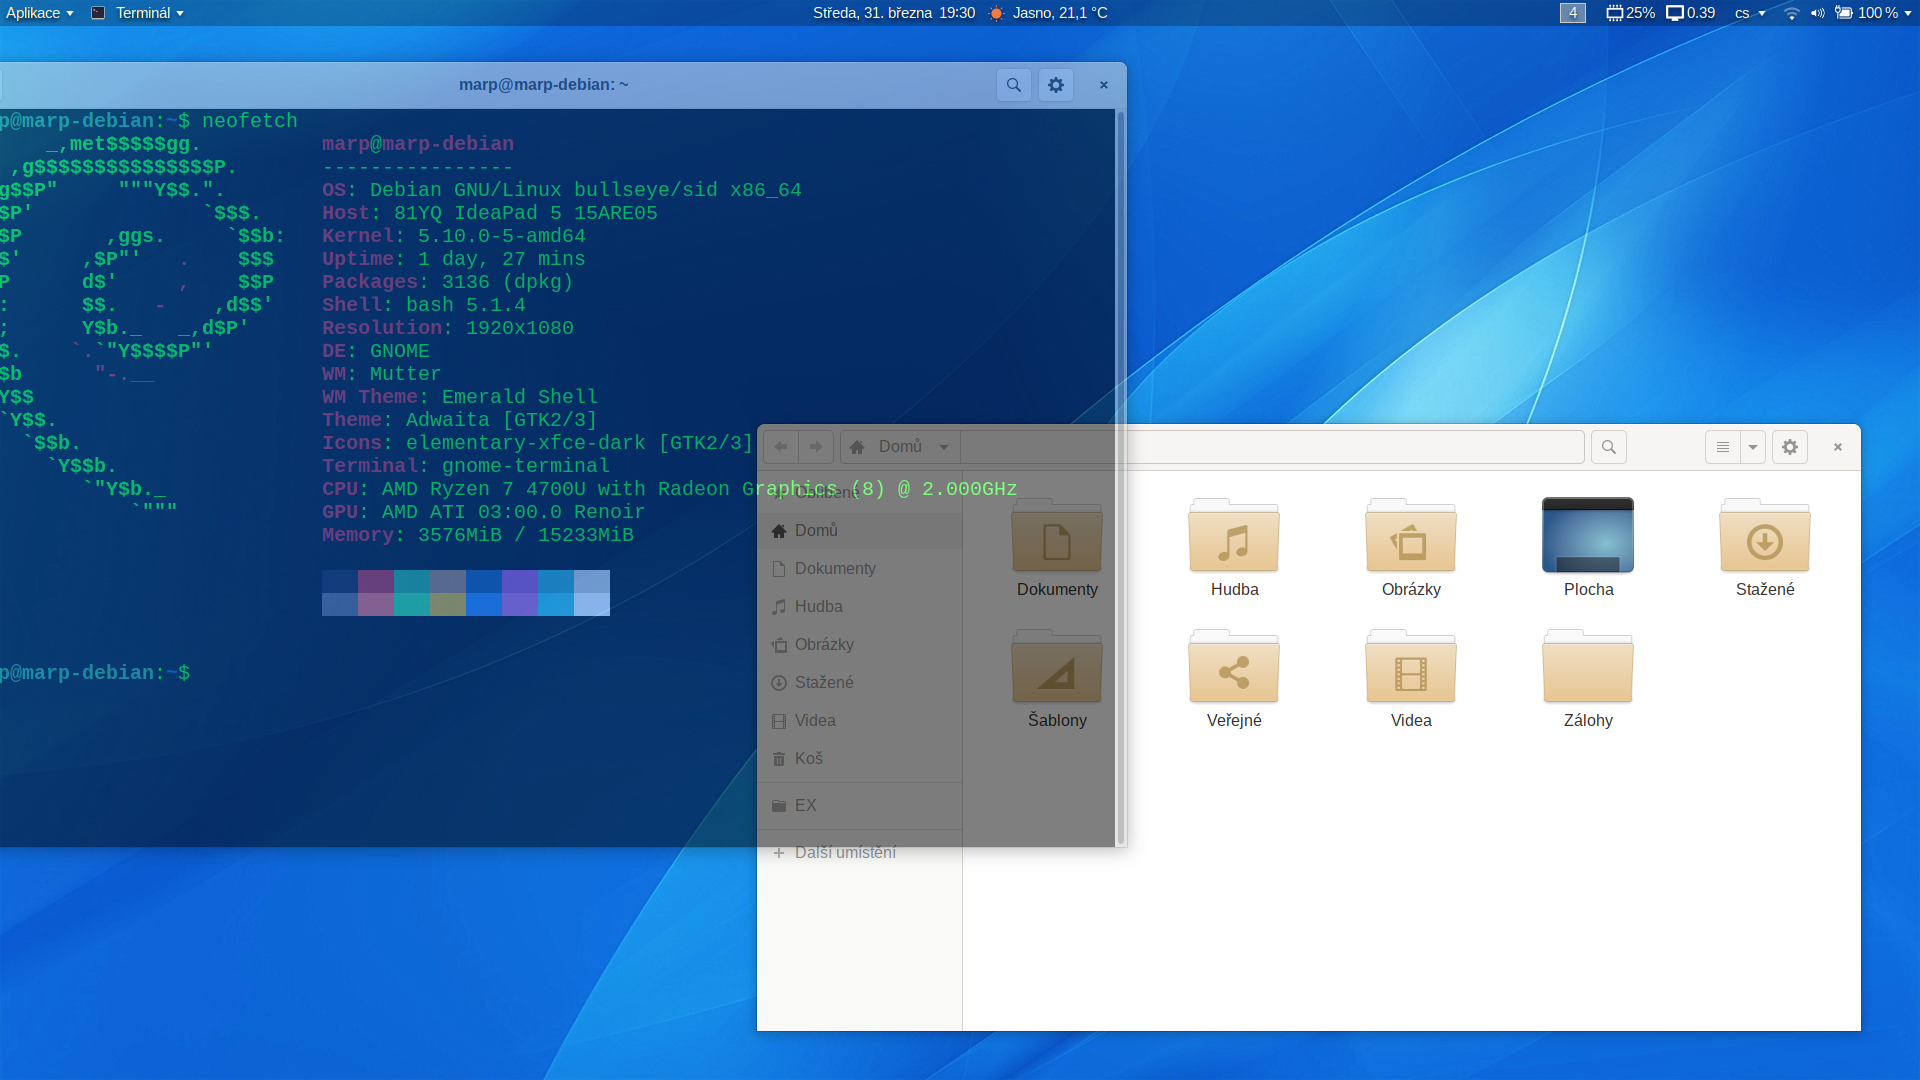Open file manager gear settings menu
Screen dimensions: 1920x1080
pyautogui.click(x=1790, y=447)
